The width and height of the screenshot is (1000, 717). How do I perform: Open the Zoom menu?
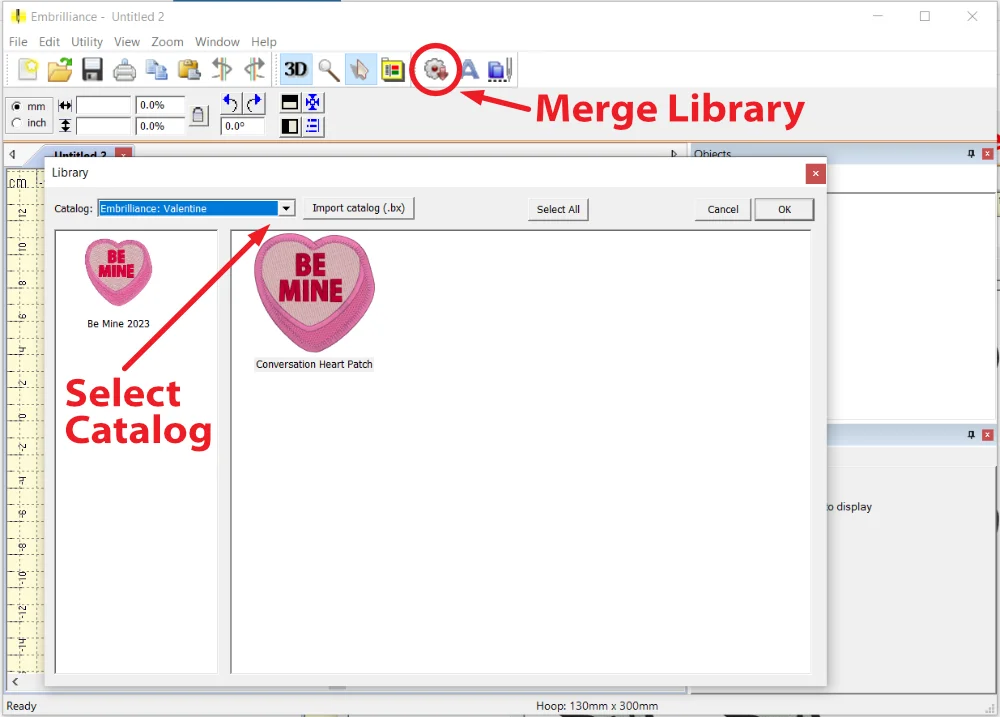[x=167, y=42]
